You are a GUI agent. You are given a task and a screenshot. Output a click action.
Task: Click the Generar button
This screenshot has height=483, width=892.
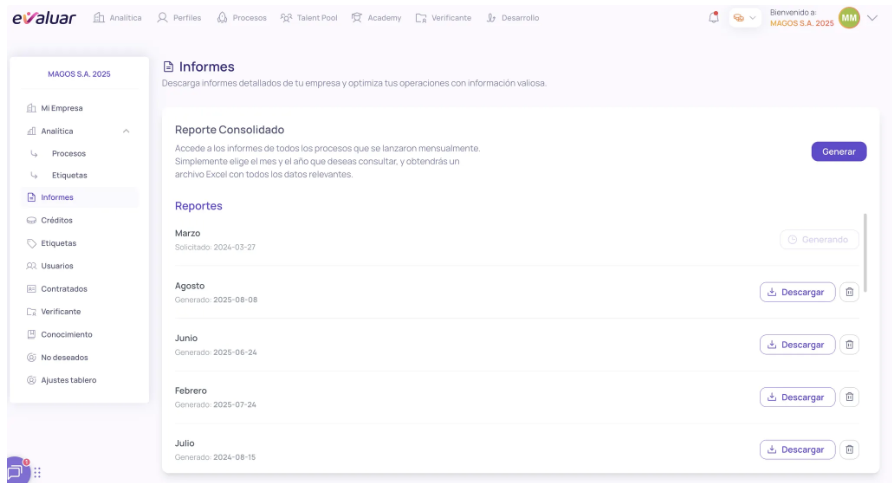click(x=838, y=151)
